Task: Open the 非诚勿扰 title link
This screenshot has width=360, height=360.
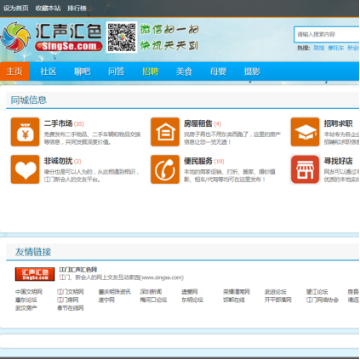Action: coord(58,161)
